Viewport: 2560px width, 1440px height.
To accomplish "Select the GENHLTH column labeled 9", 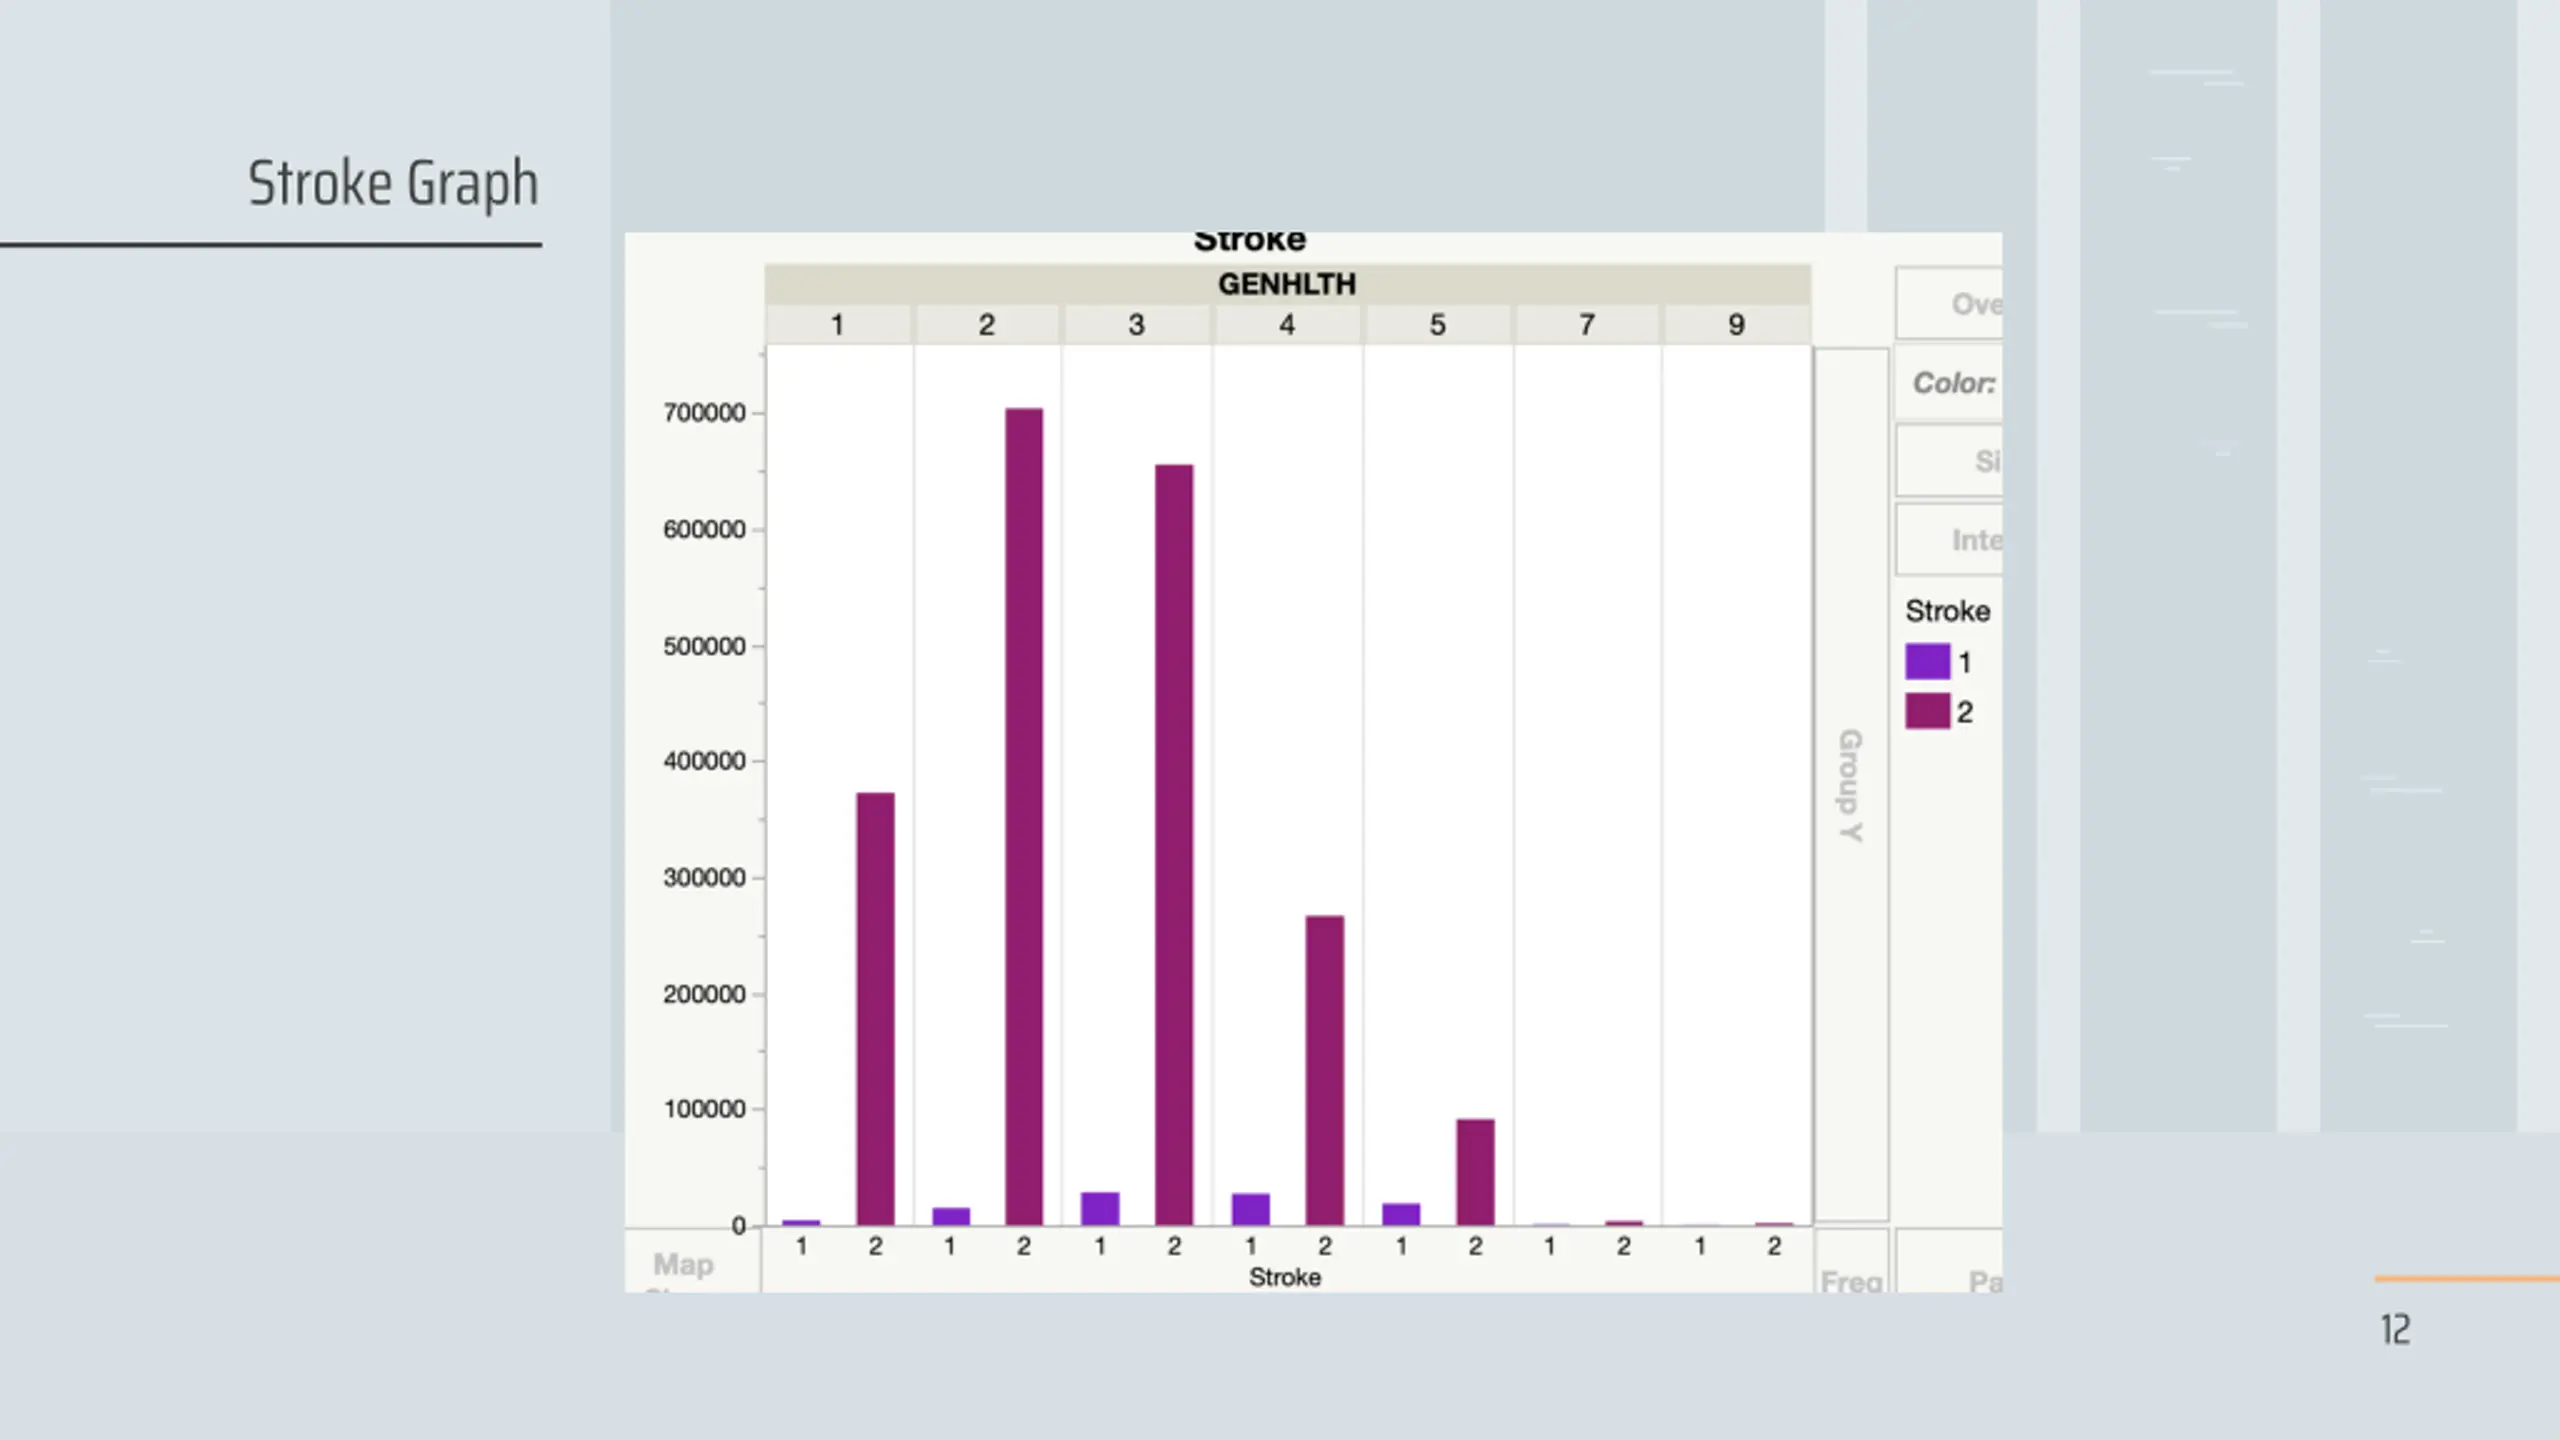I will (x=1736, y=325).
